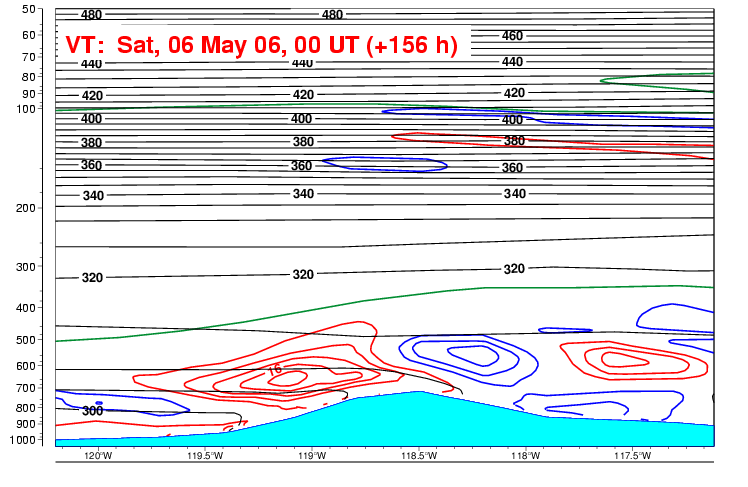Viewport: 748px width, 487px height.
Task: Click the red valid-time title text
Action: [x=261, y=45]
